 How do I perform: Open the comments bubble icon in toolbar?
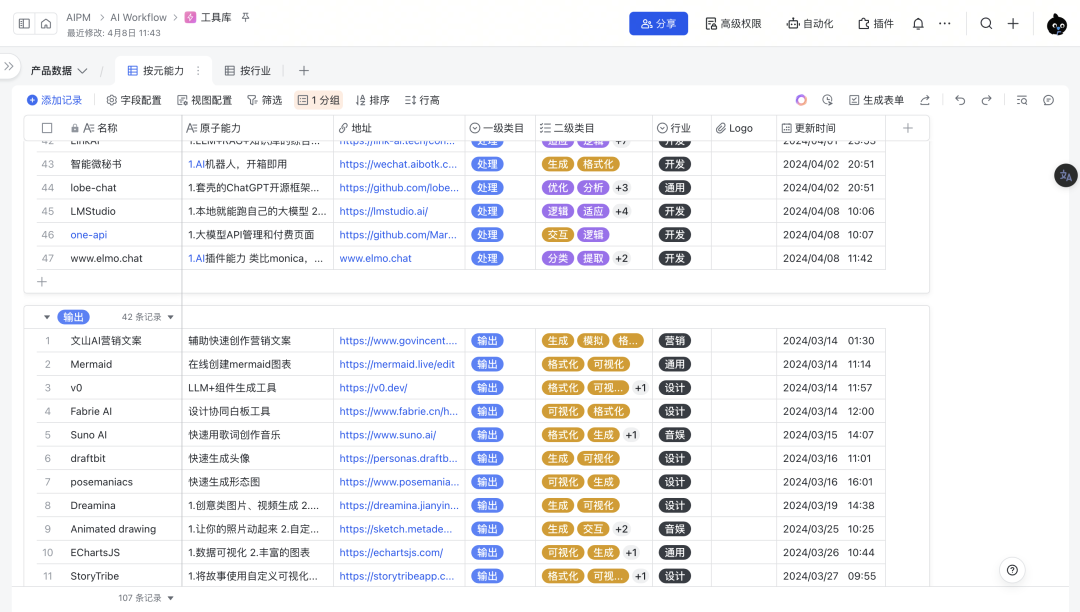coord(1048,100)
